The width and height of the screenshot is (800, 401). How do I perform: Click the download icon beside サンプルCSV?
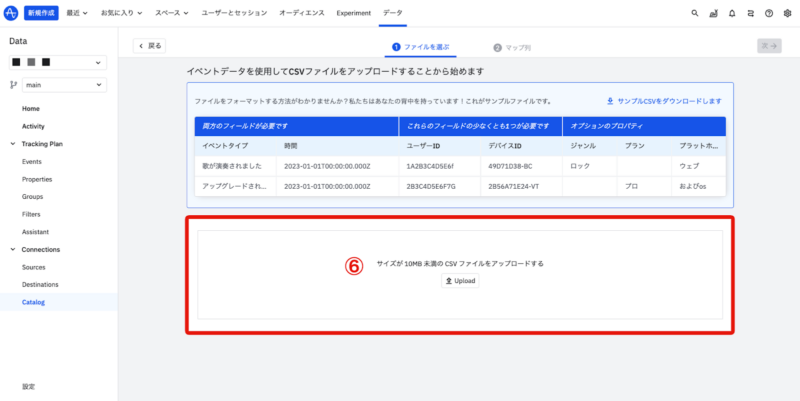tap(610, 101)
